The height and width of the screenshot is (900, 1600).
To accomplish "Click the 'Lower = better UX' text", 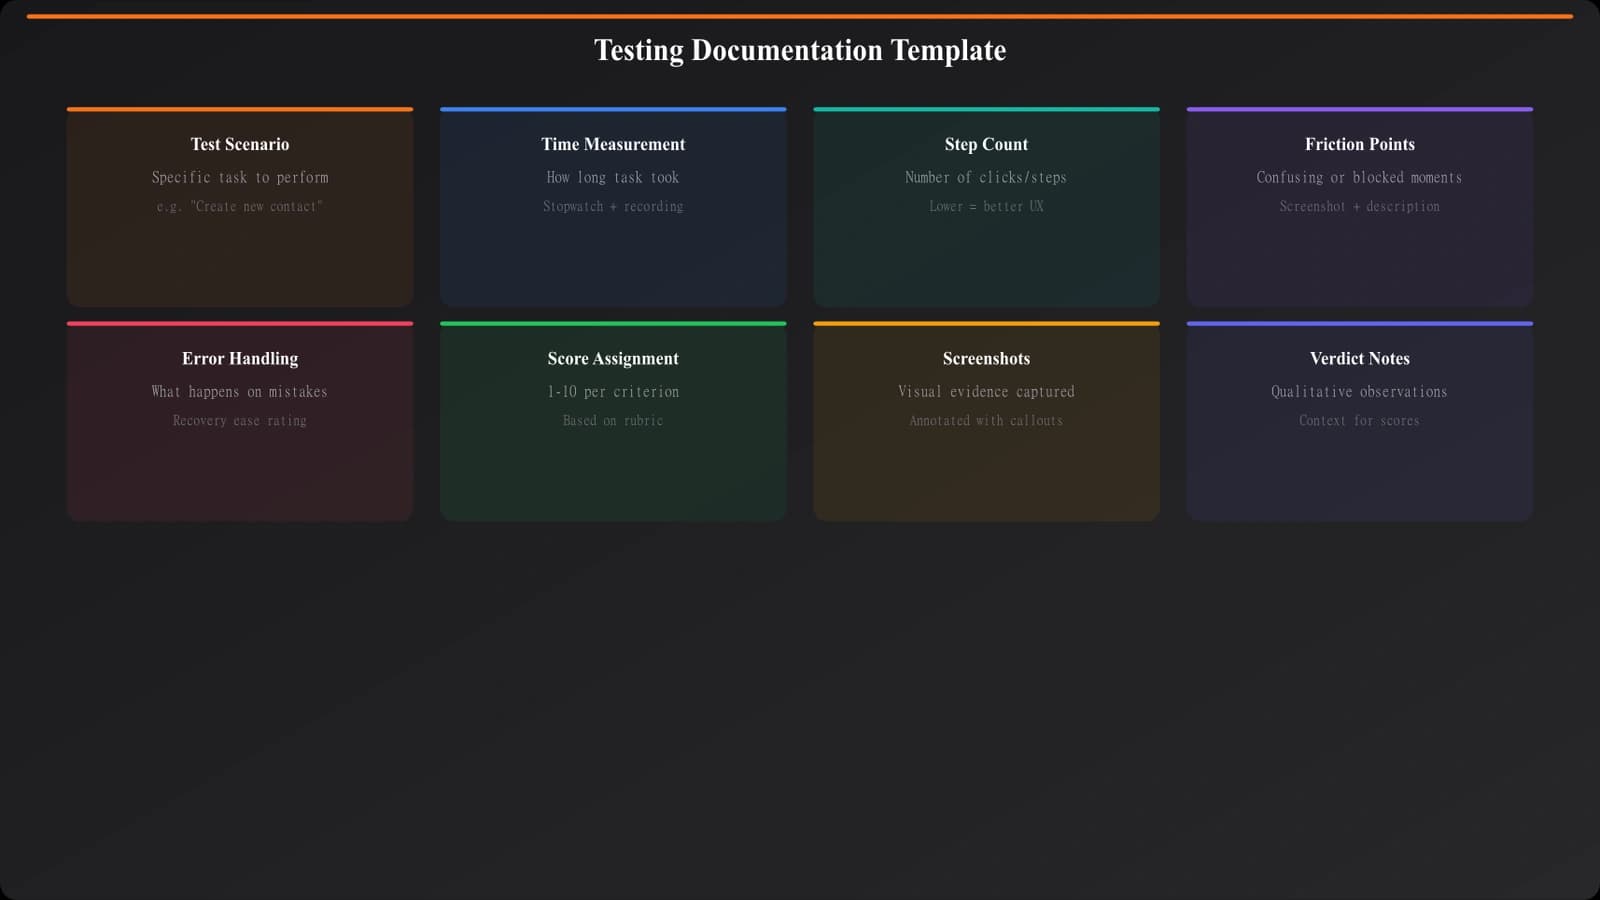I will click(x=986, y=207).
